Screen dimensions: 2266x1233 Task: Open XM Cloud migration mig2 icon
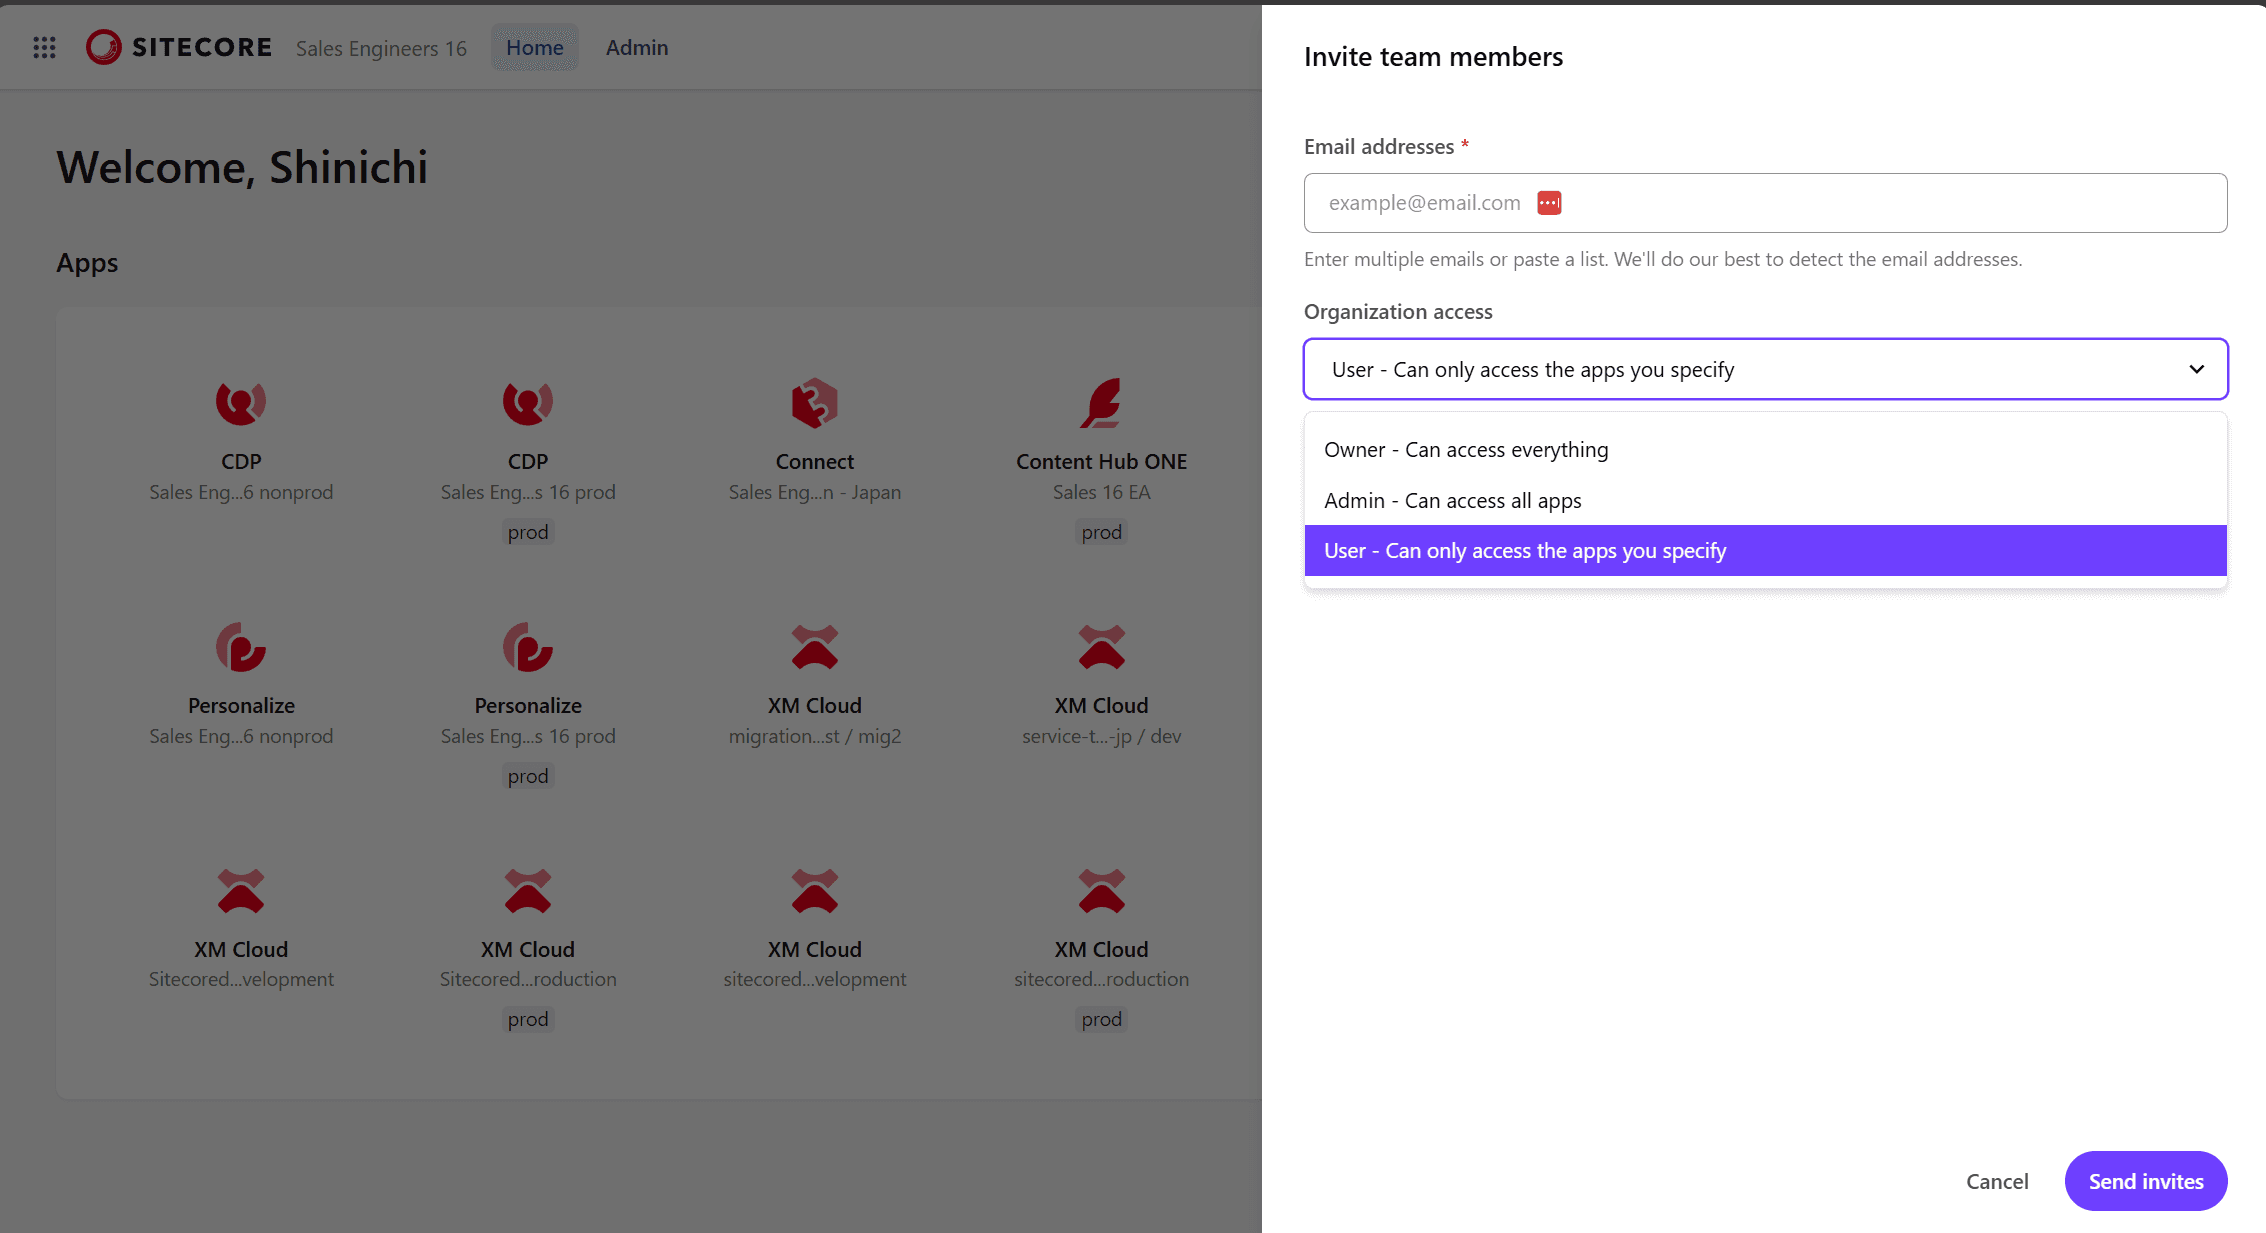tap(814, 647)
